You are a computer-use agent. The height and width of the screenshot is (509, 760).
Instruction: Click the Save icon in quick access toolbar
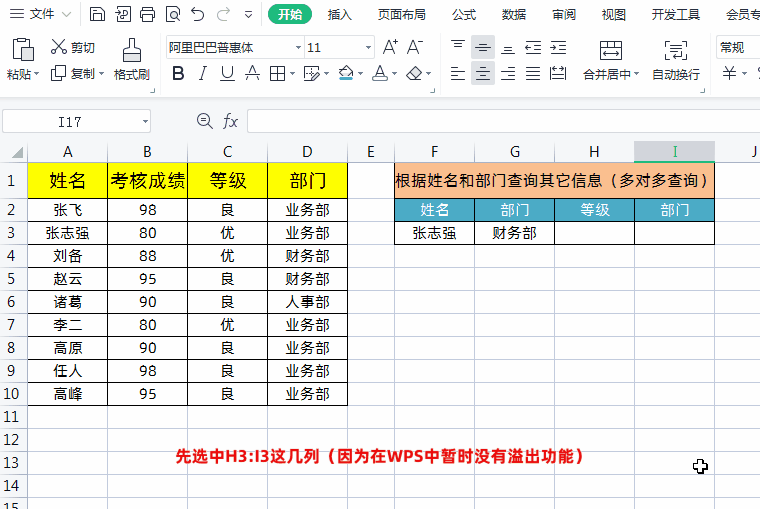[x=97, y=14]
